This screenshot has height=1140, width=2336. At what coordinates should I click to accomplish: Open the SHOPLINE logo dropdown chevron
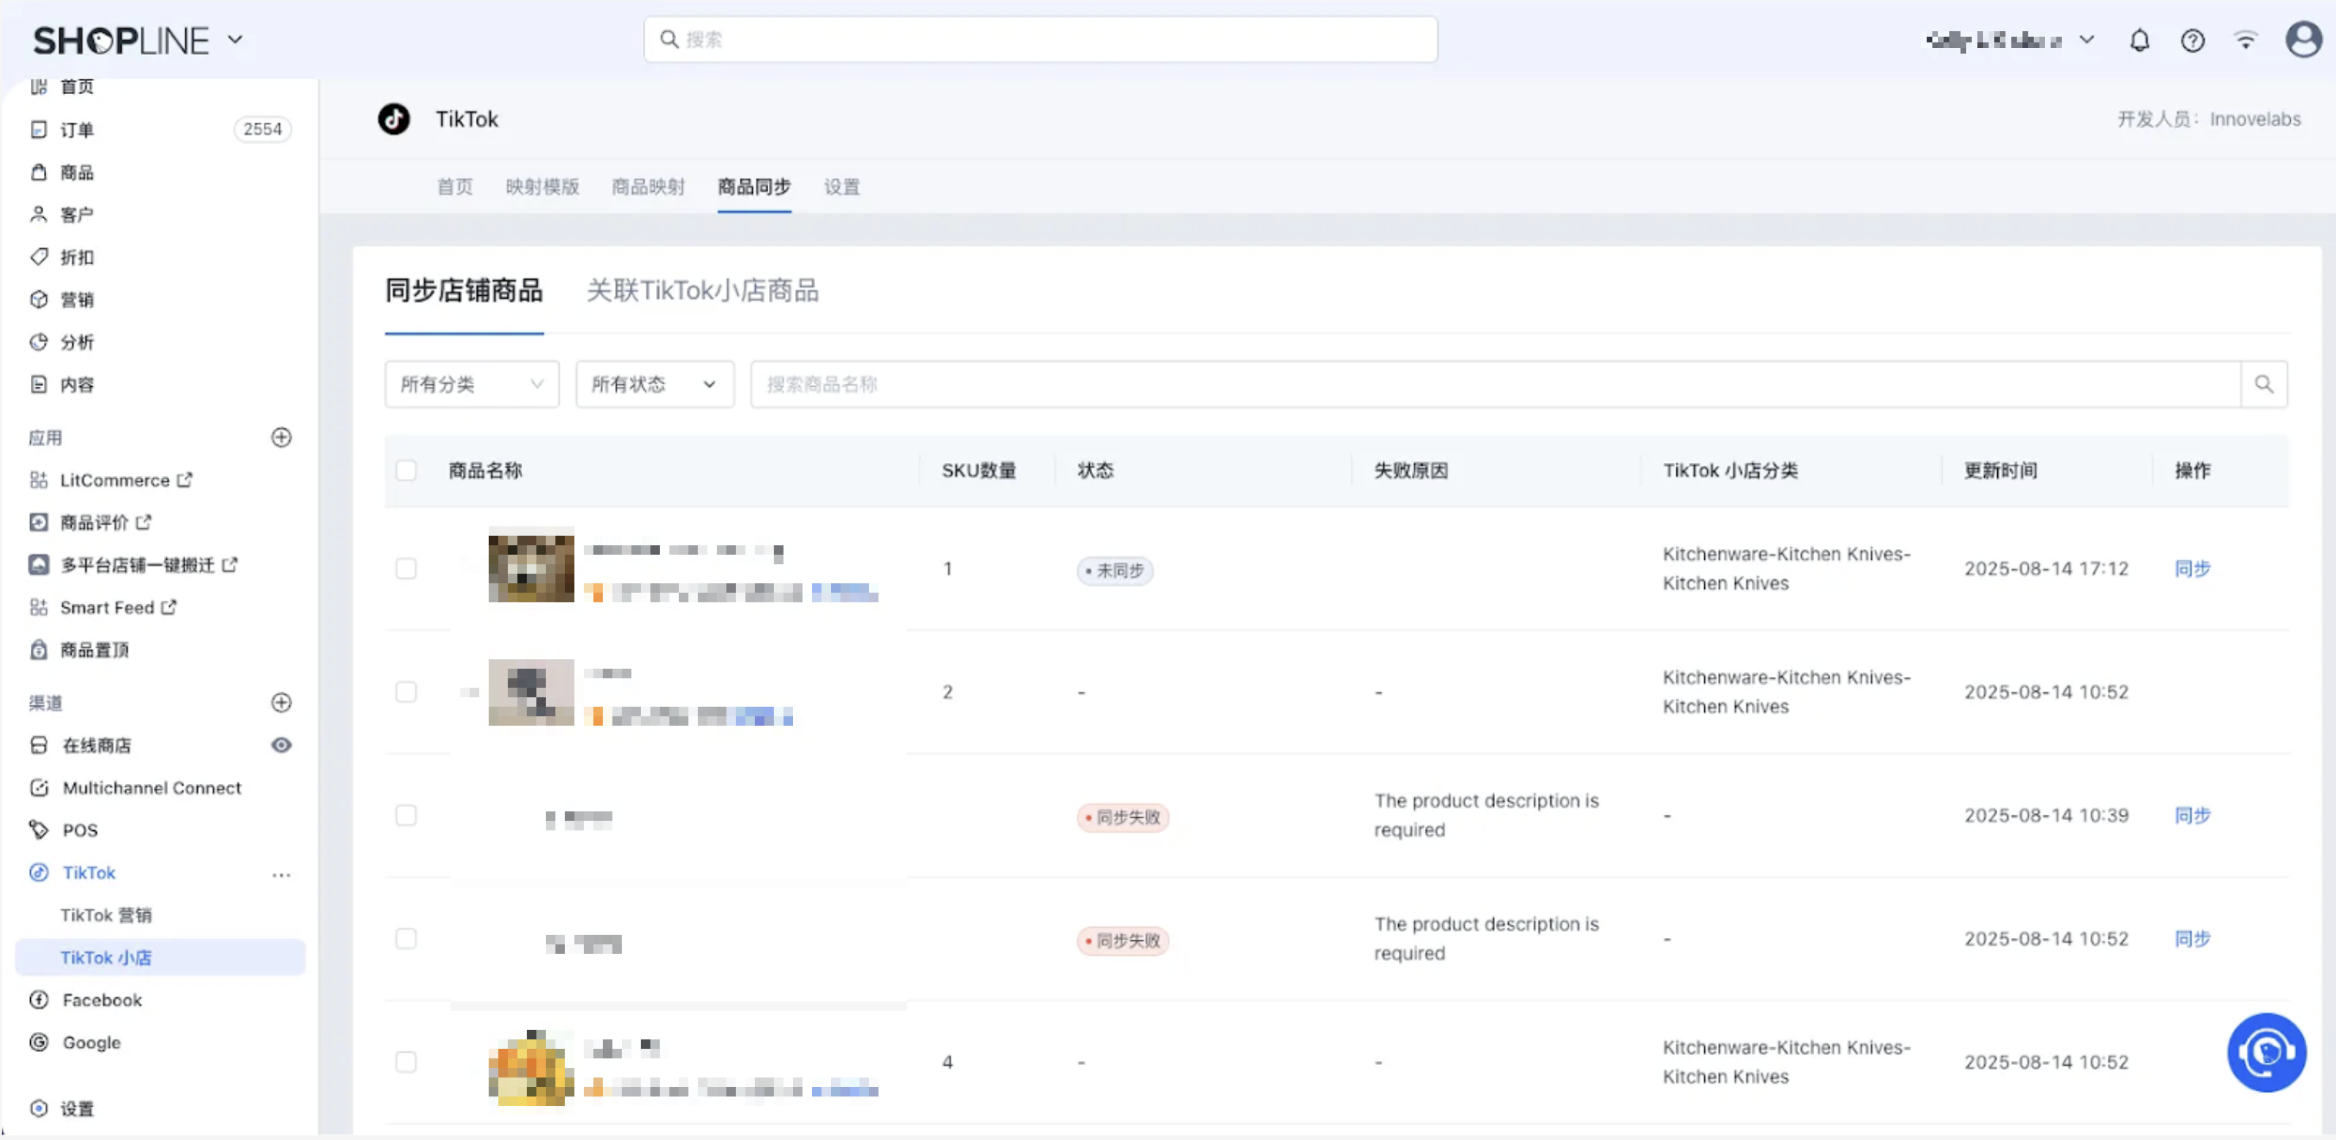[x=236, y=40]
